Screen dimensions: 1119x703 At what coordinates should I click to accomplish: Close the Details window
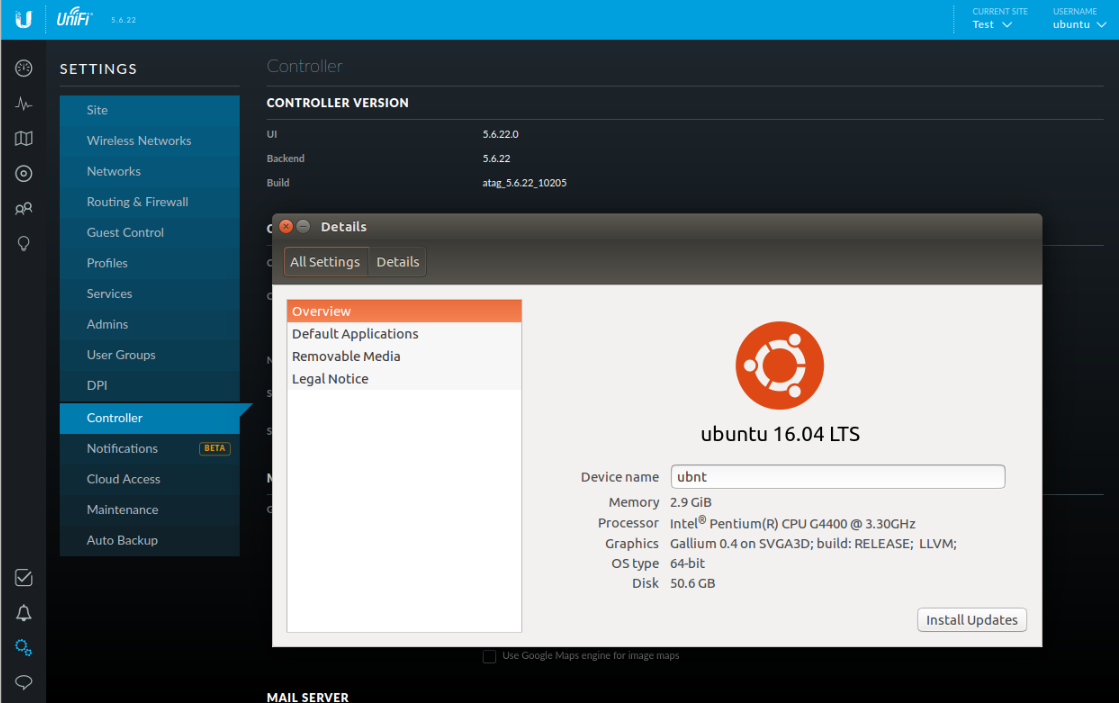coord(286,226)
